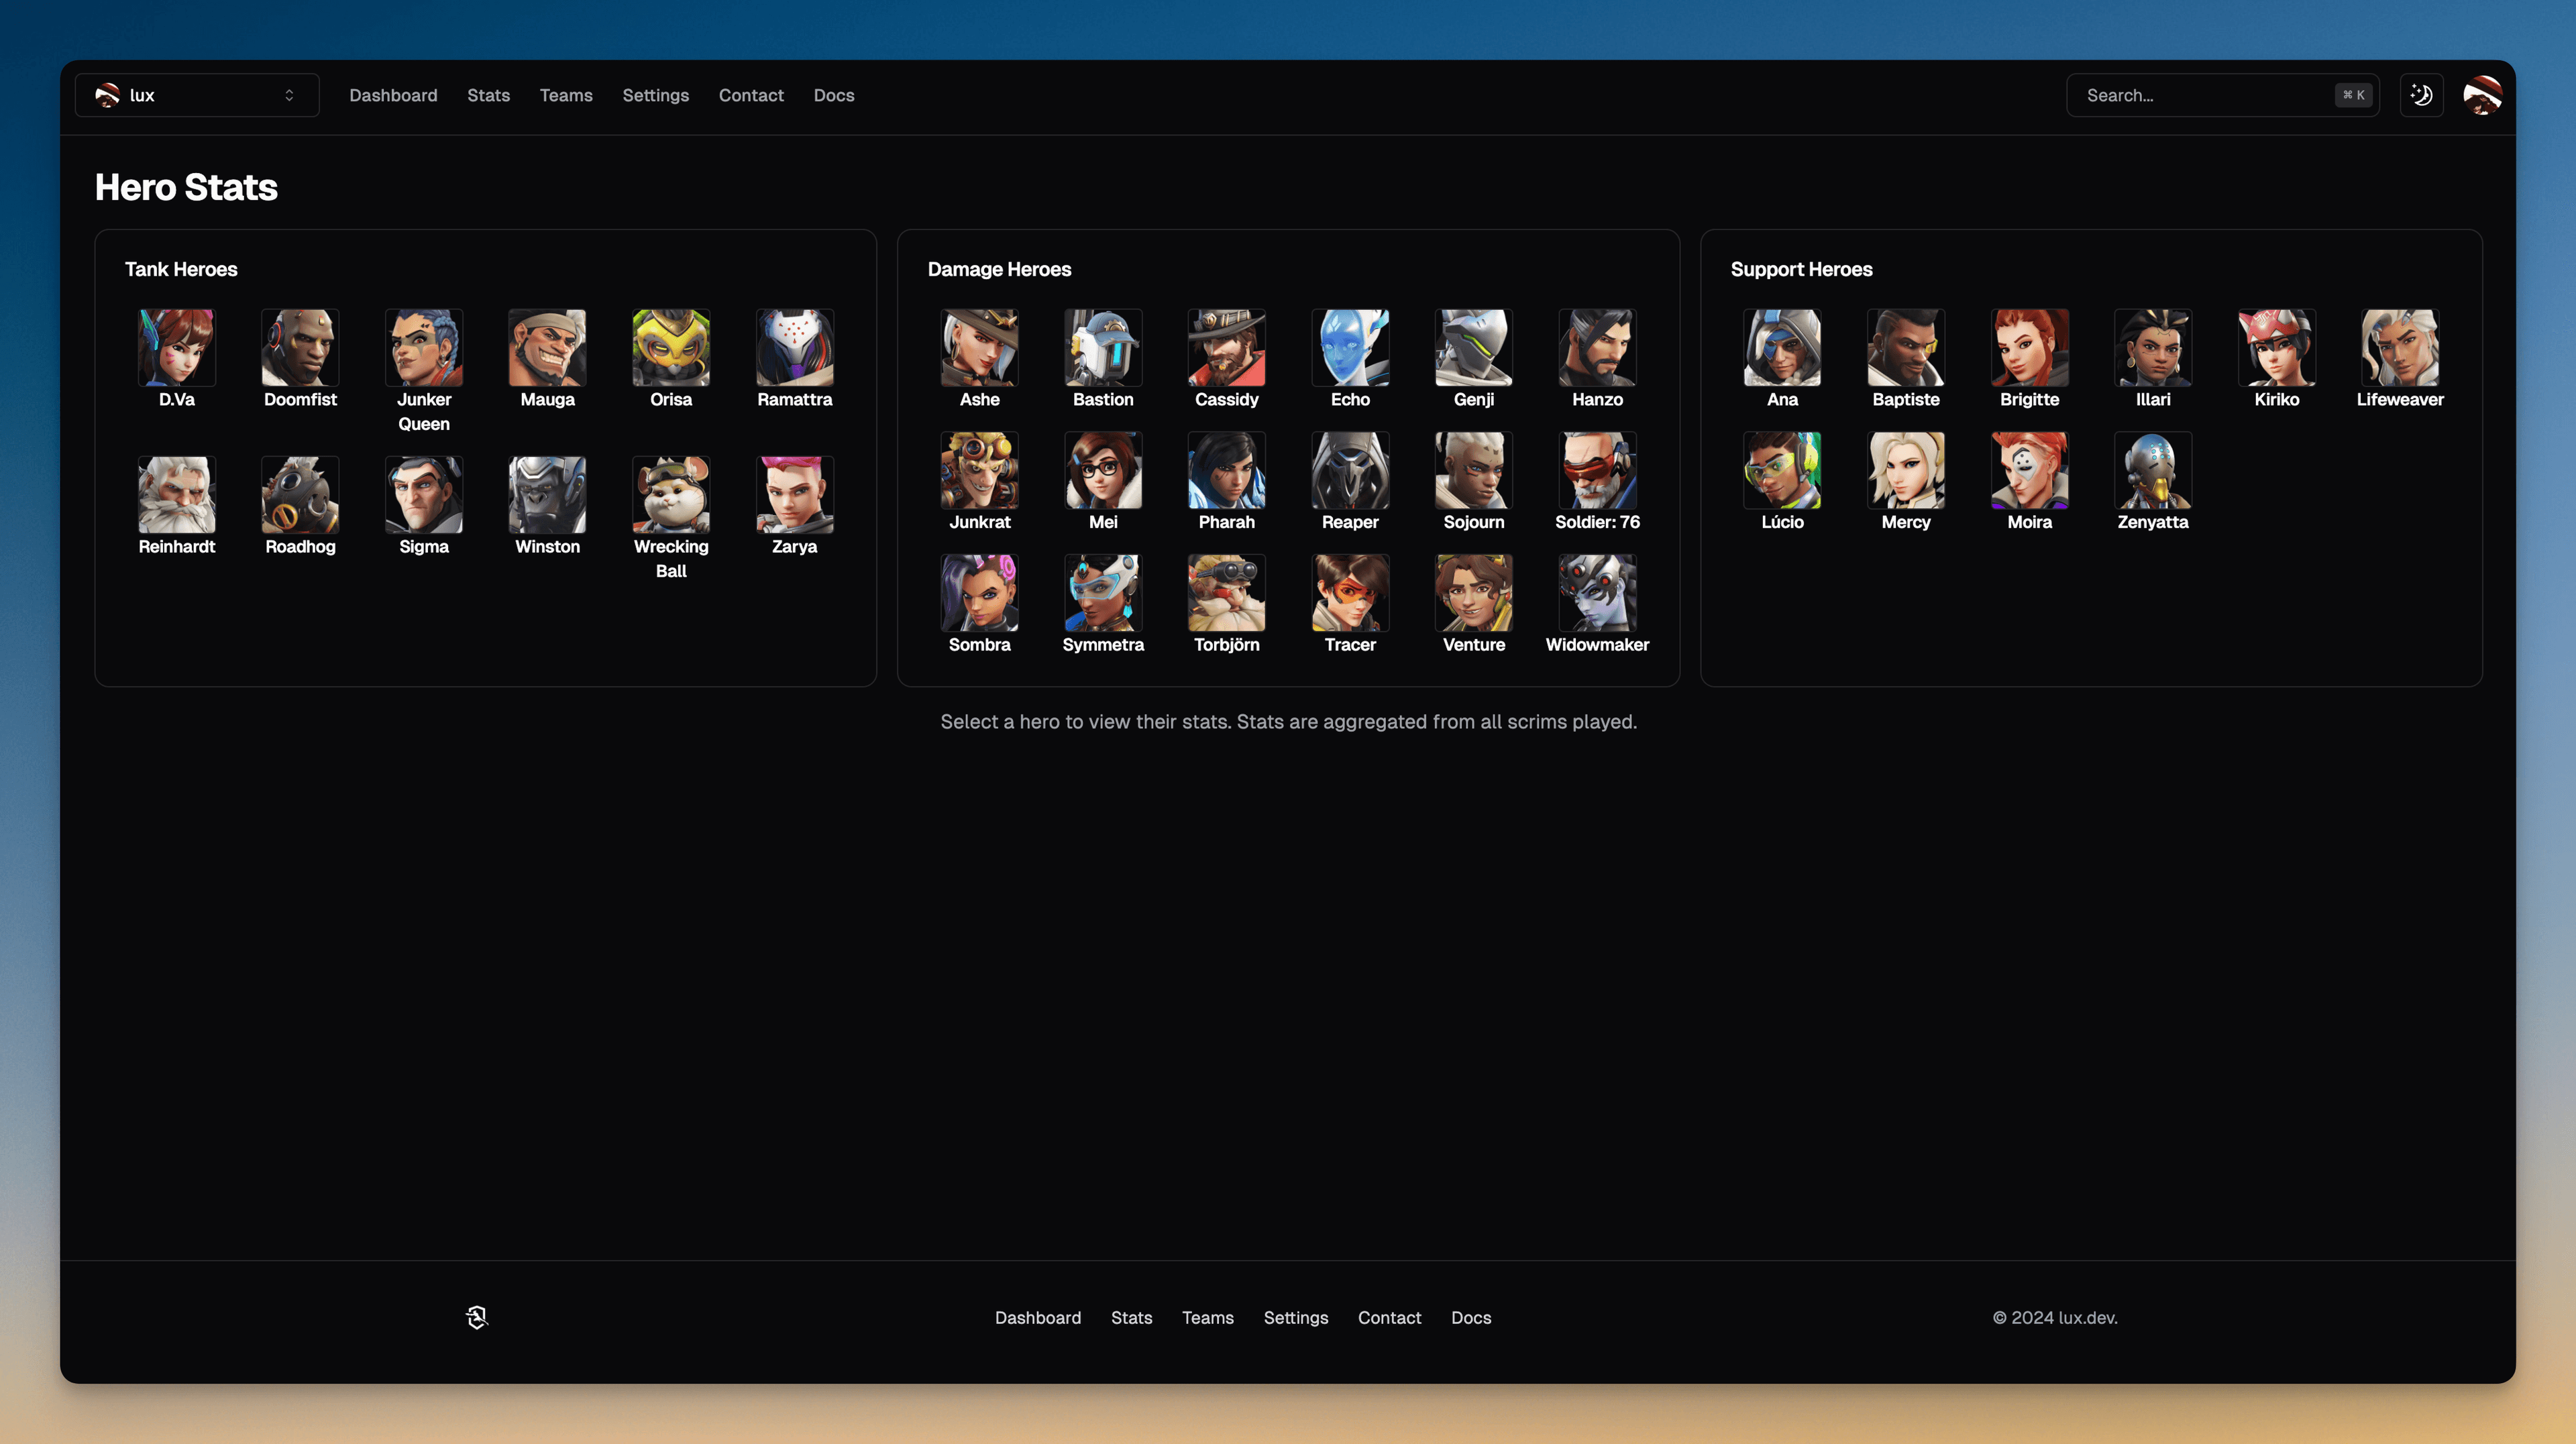The width and height of the screenshot is (2576, 1444).
Task: Select the Kiriko hero icon
Action: (2276, 347)
